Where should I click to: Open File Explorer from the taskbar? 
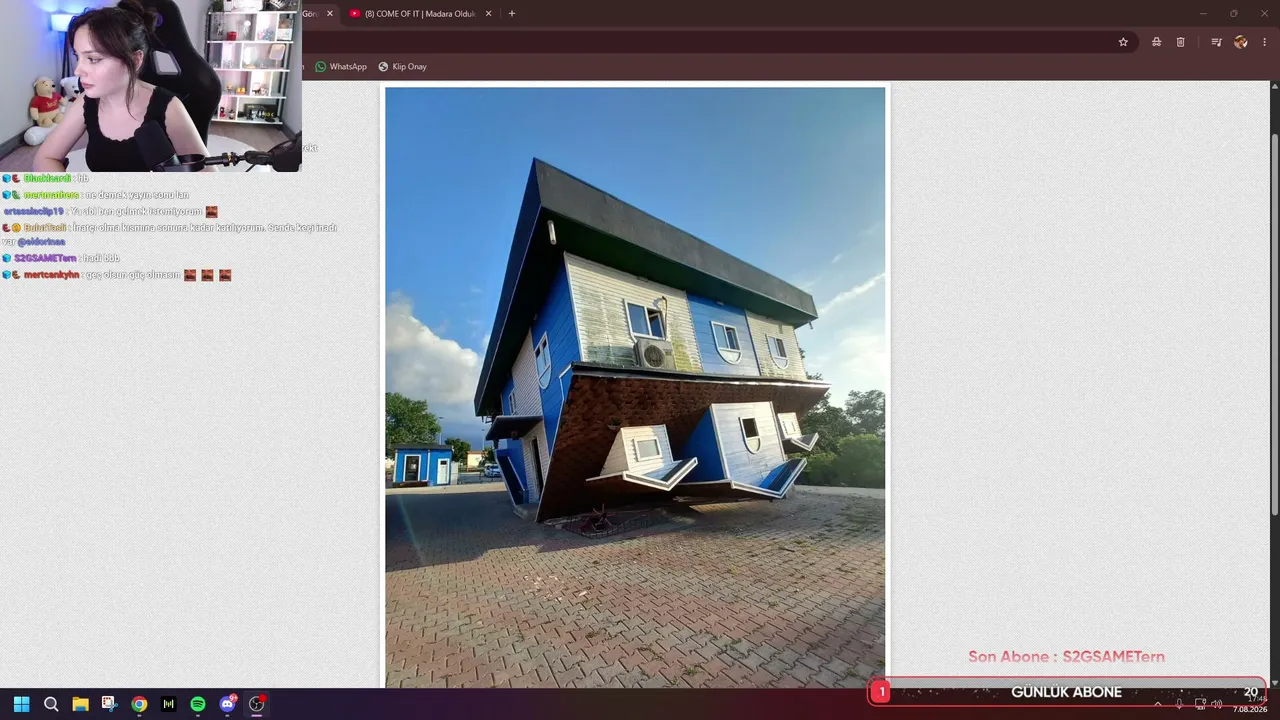point(80,704)
